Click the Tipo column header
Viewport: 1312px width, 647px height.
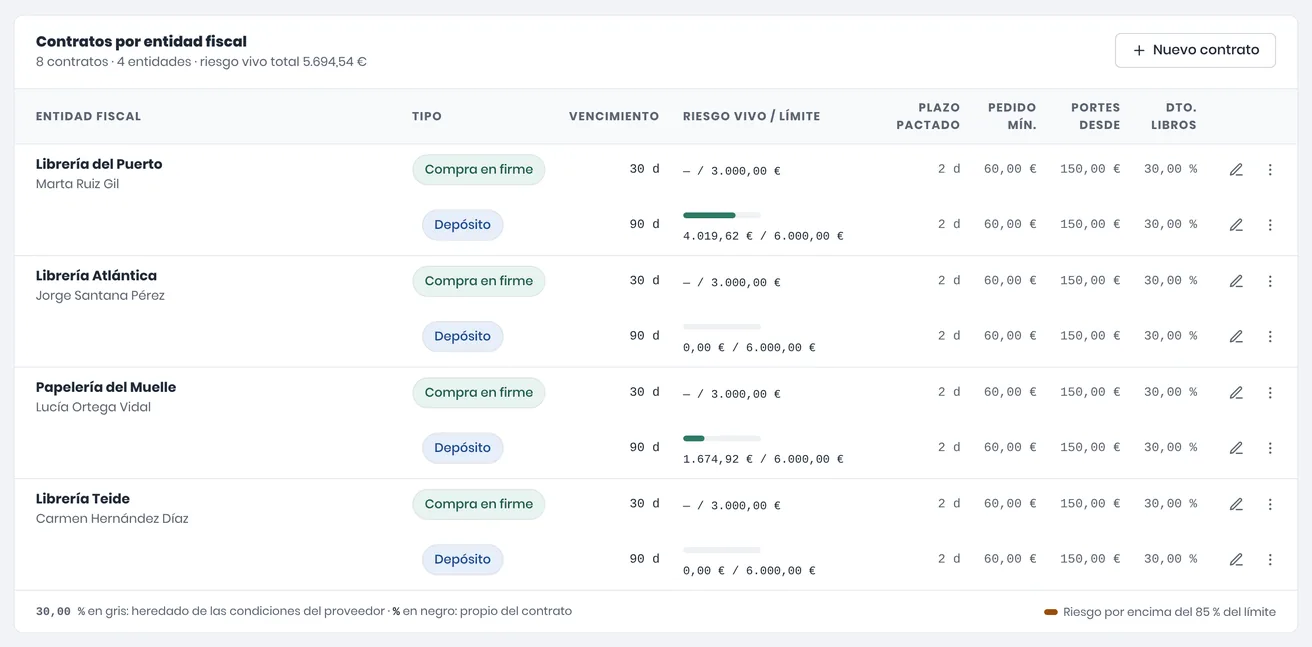(x=427, y=116)
